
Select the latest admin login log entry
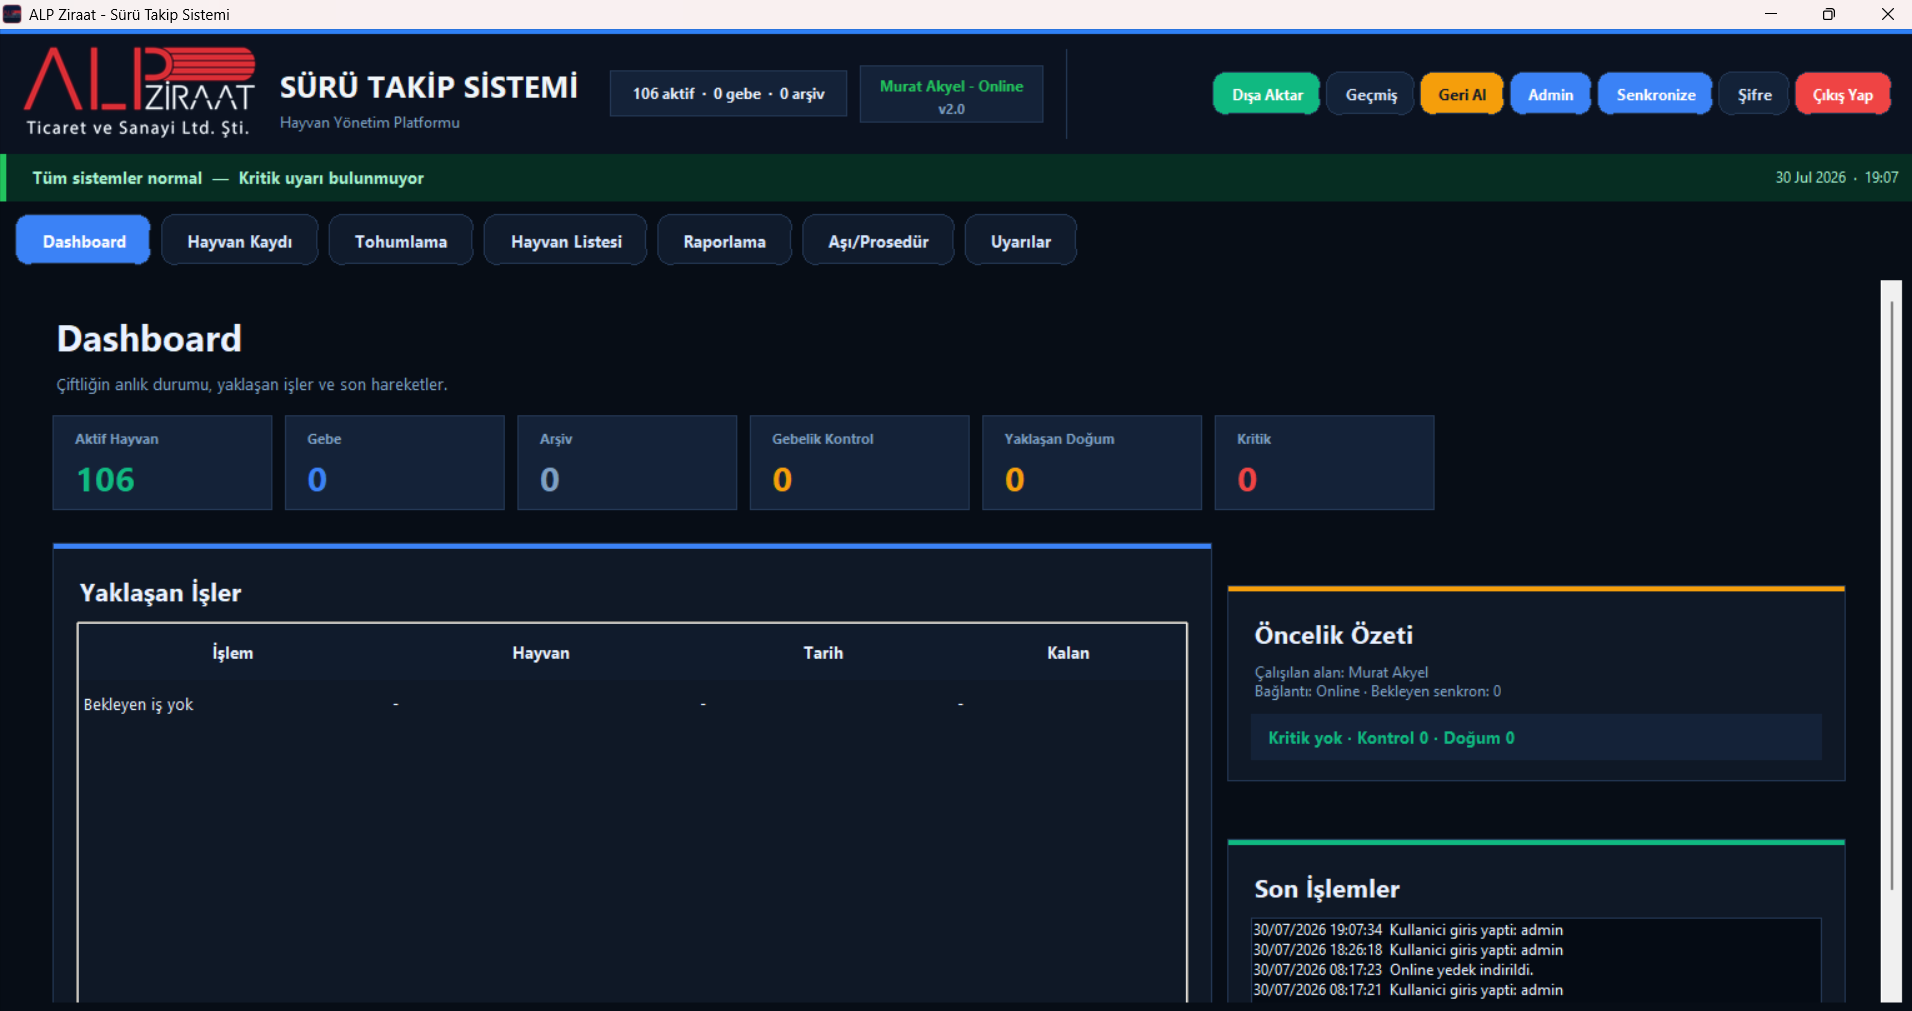(1408, 930)
